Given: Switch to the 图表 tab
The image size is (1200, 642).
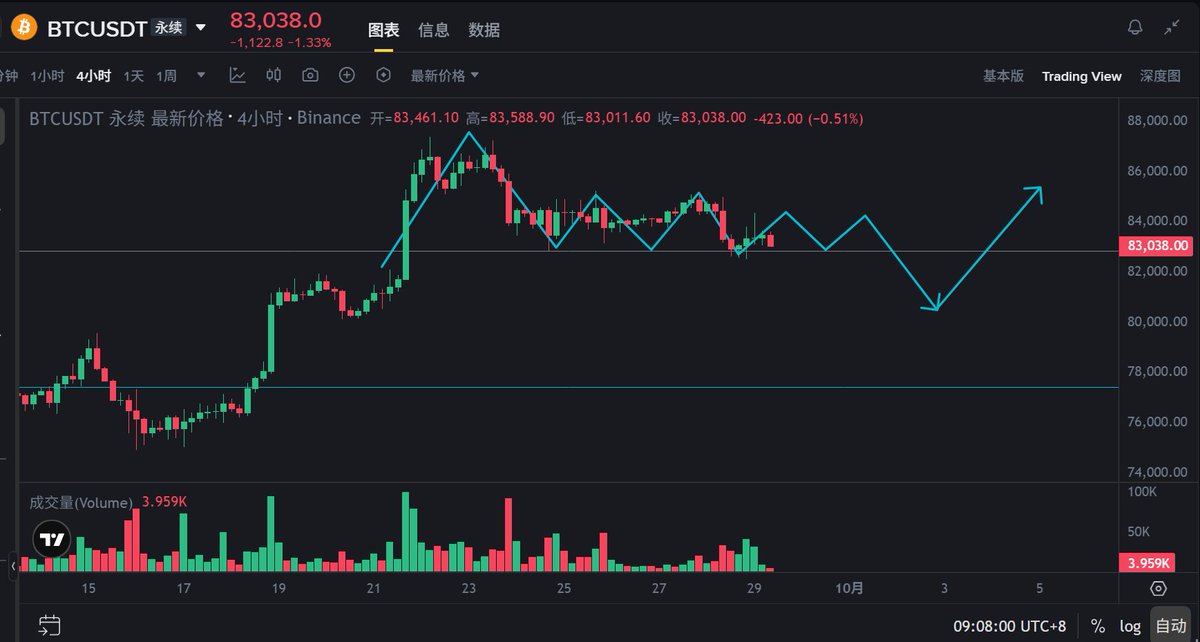Looking at the screenshot, I should (x=384, y=30).
